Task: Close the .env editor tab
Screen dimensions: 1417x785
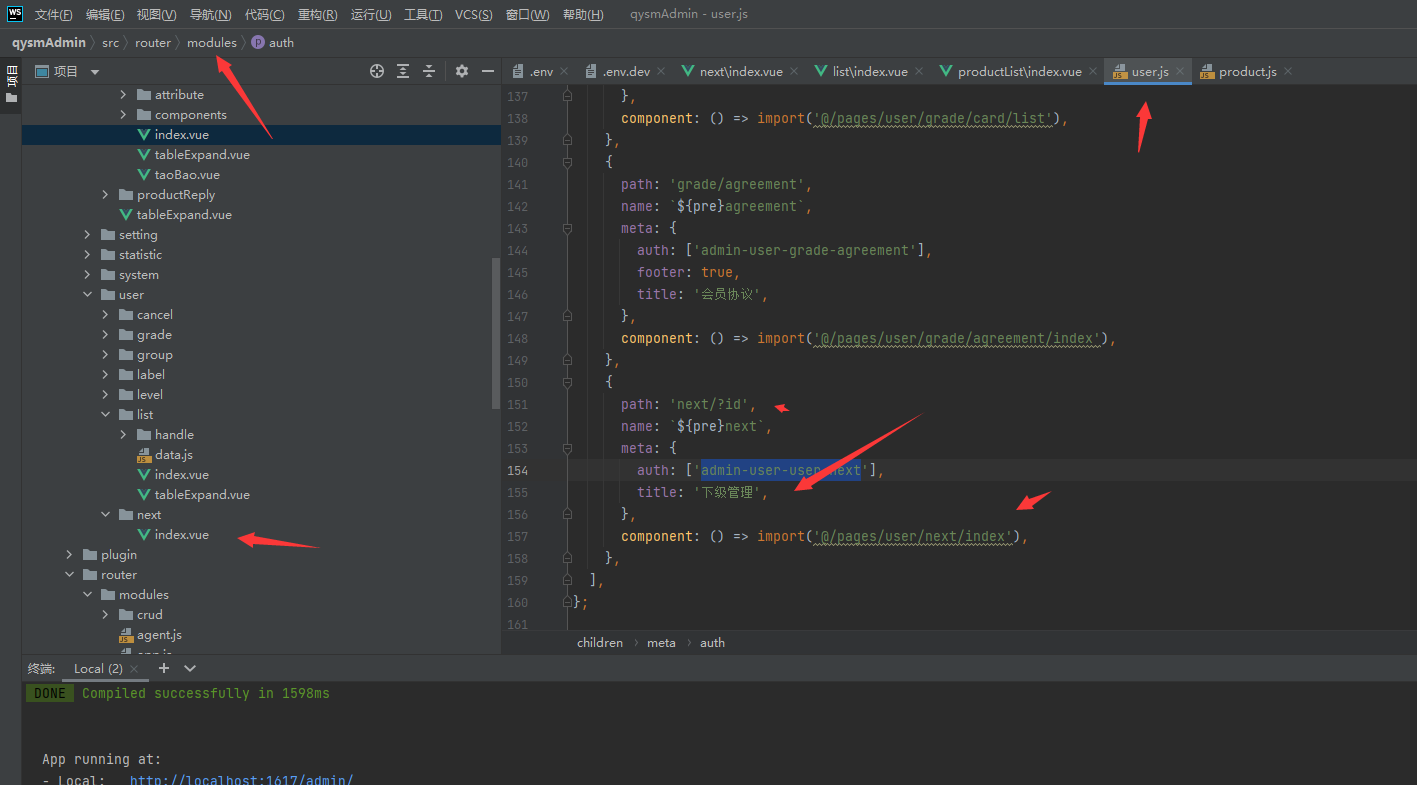Action: (x=564, y=72)
